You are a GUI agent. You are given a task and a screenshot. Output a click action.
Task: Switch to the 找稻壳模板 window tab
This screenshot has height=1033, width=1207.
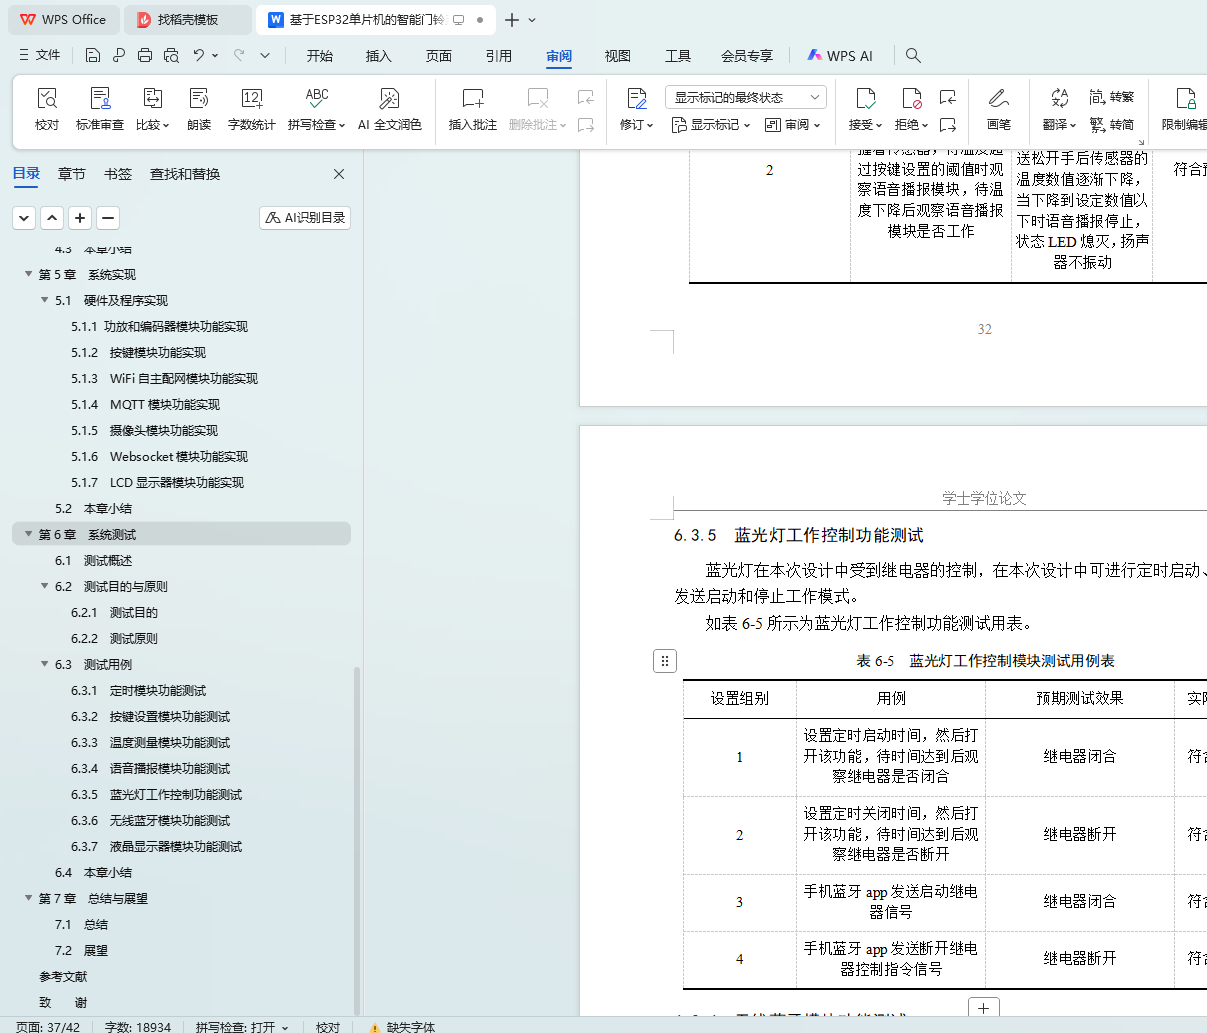click(189, 20)
